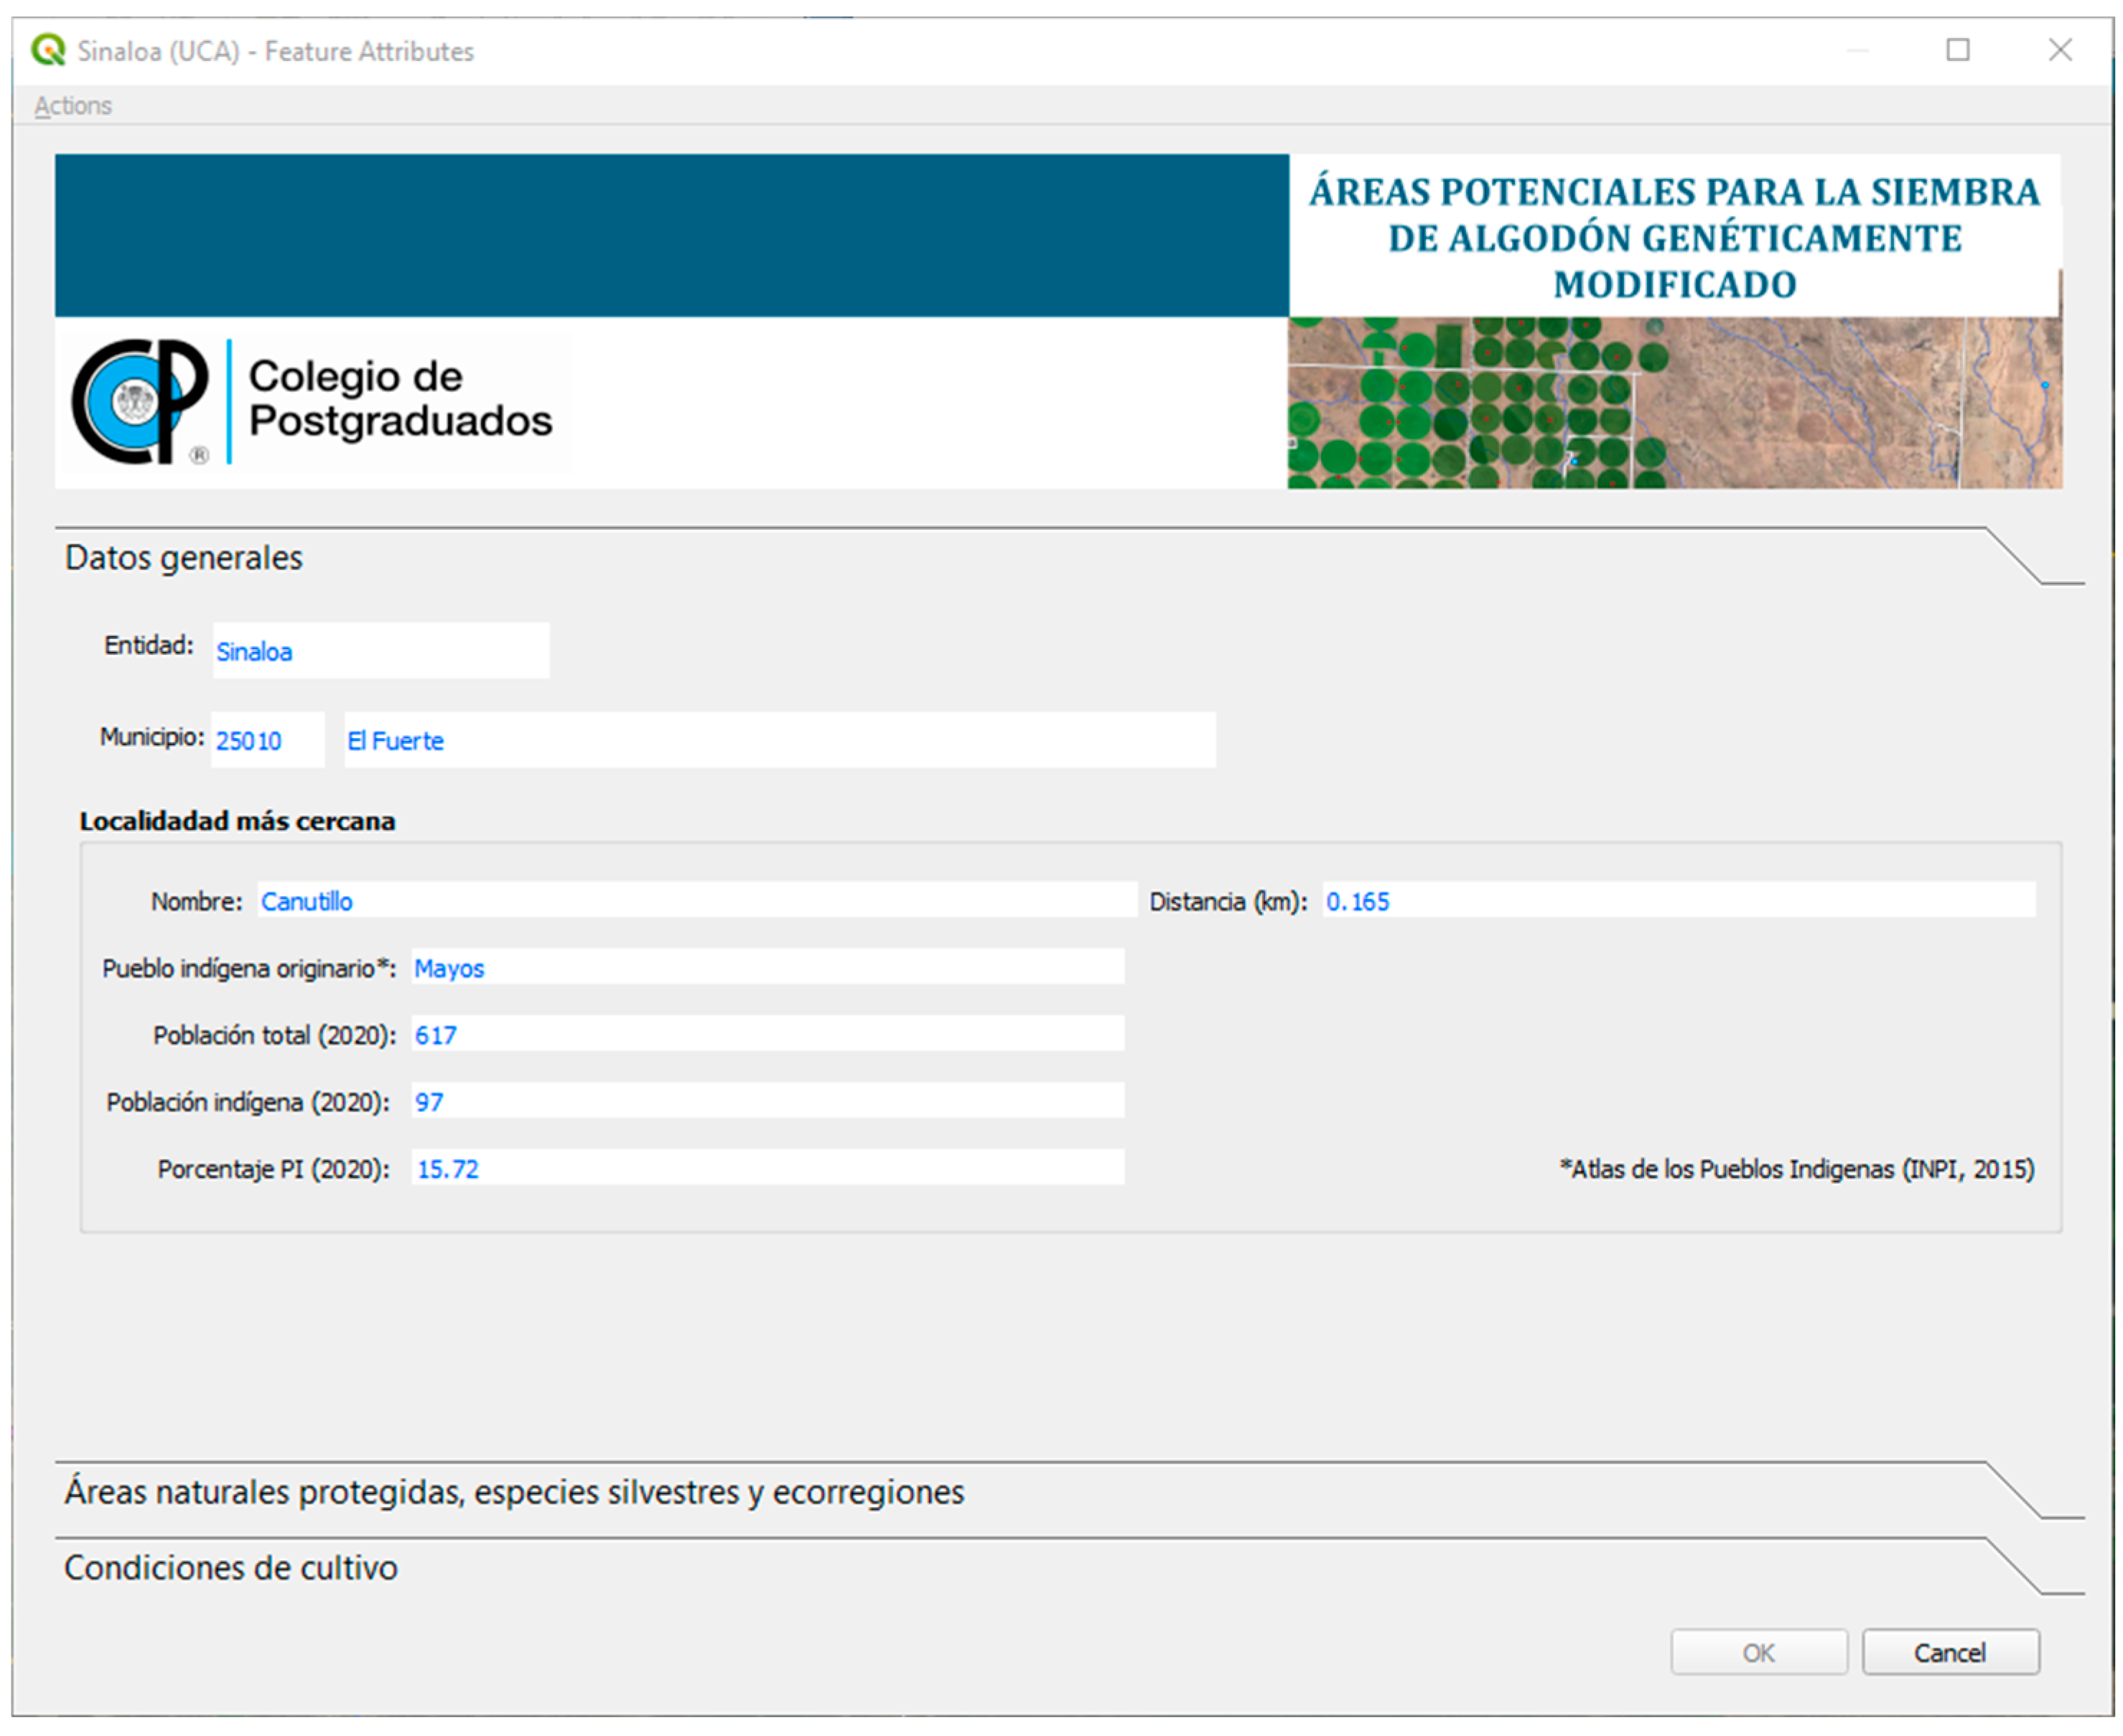
Task: Click the Distancia (km) field 0.165
Action: (x=1678, y=901)
